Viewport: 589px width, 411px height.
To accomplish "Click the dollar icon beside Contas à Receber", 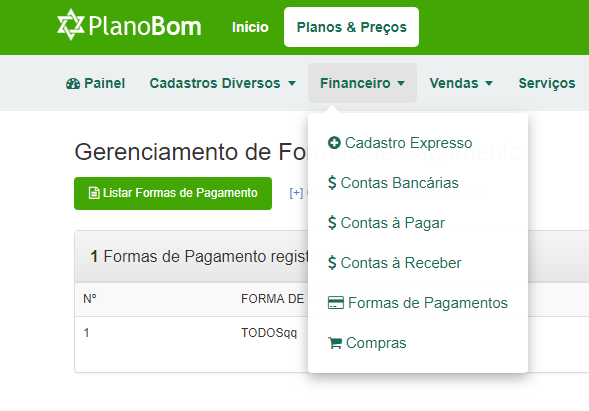I will (x=332, y=263).
